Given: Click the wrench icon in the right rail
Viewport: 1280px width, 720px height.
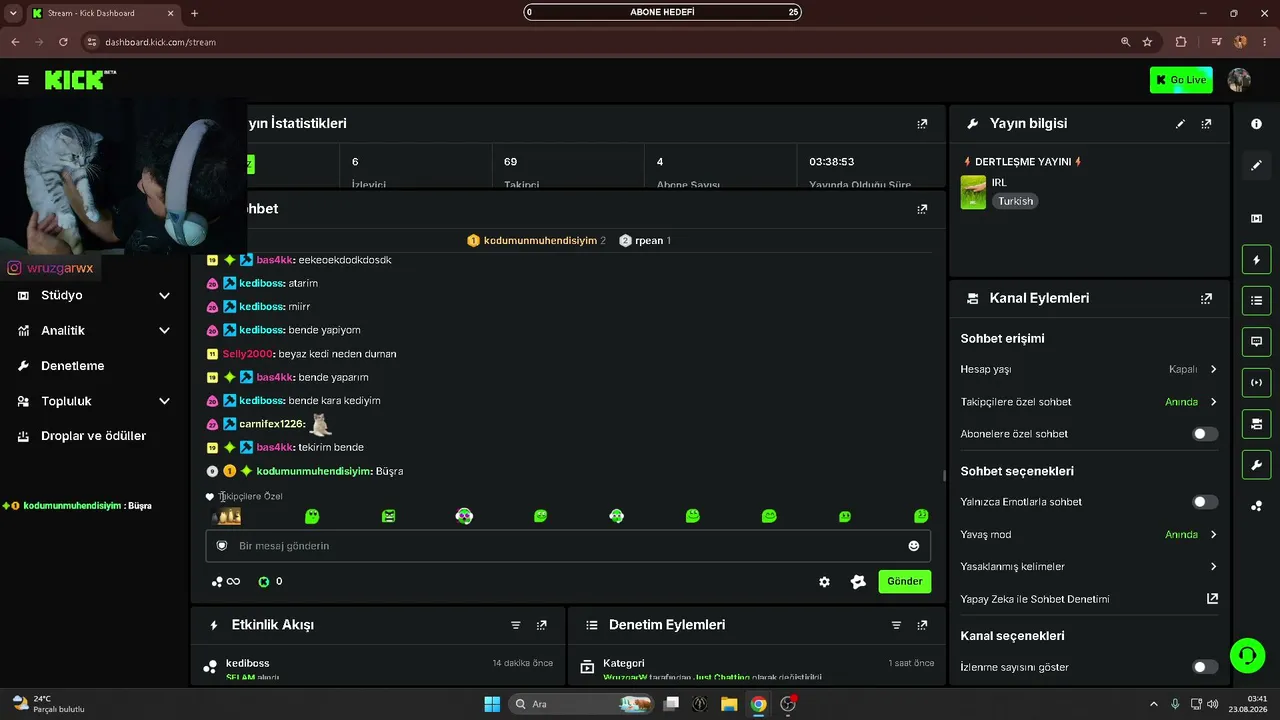Looking at the screenshot, I should click(1257, 465).
